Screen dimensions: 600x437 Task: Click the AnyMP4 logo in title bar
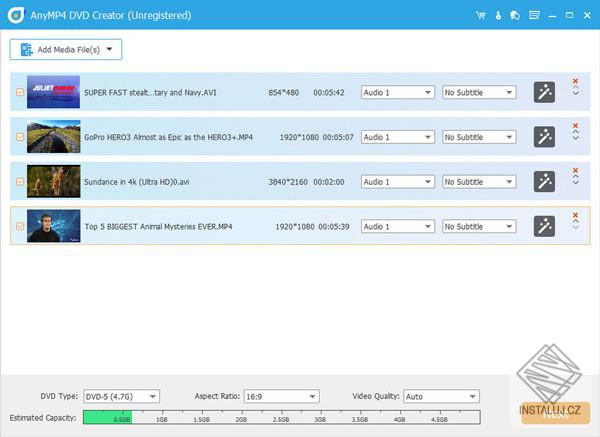[x=16, y=15]
